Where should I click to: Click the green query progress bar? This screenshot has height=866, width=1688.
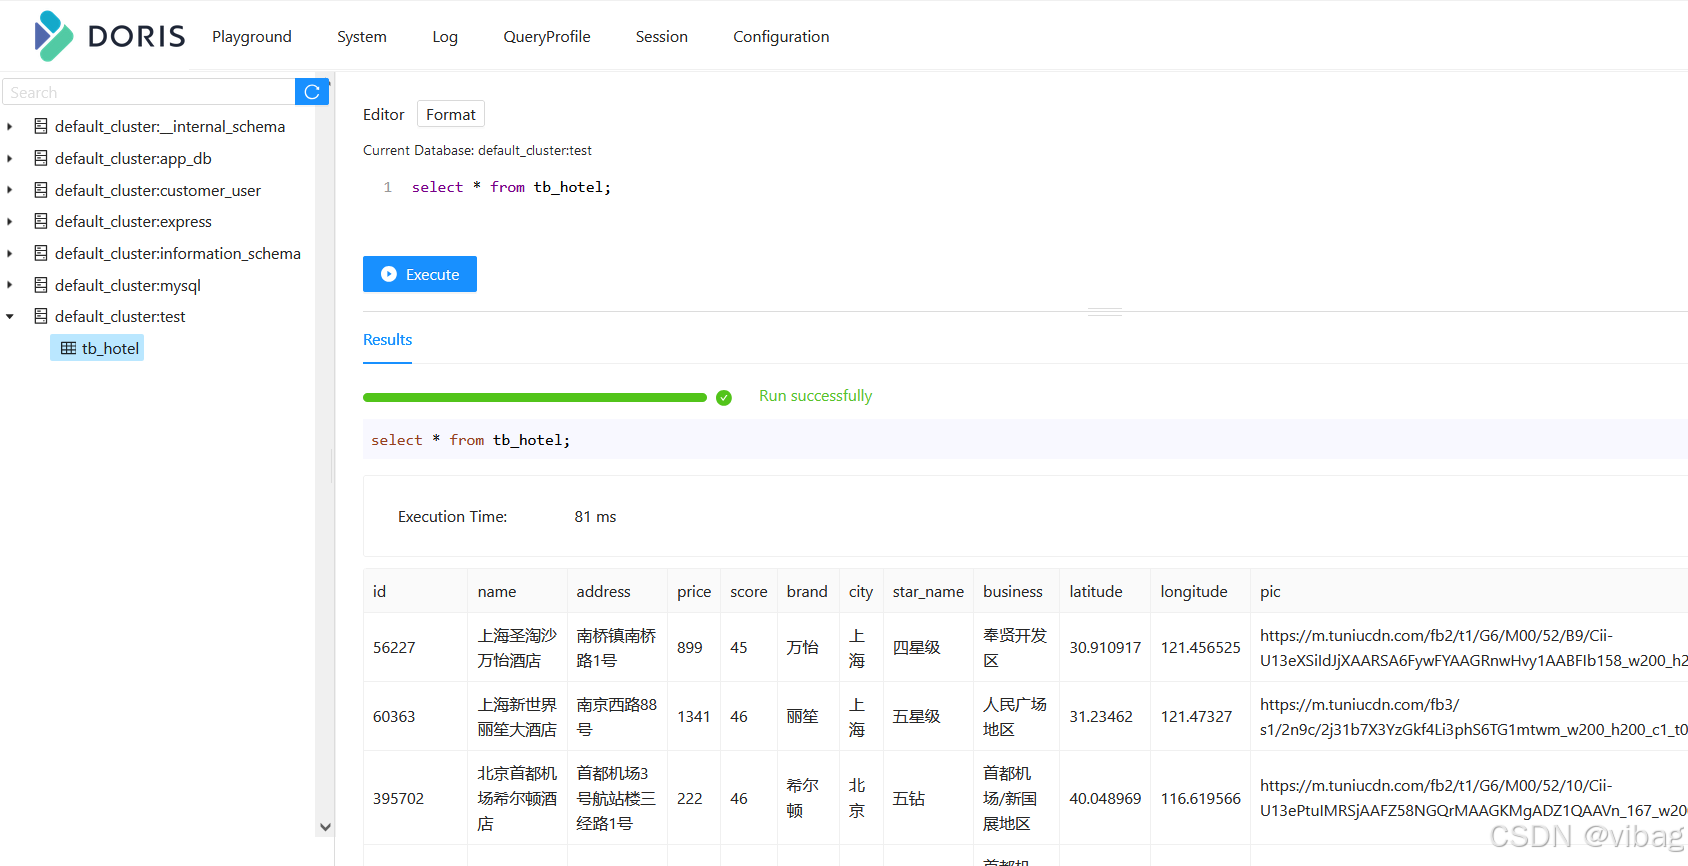pyautogui.click(x=535, y=397)
